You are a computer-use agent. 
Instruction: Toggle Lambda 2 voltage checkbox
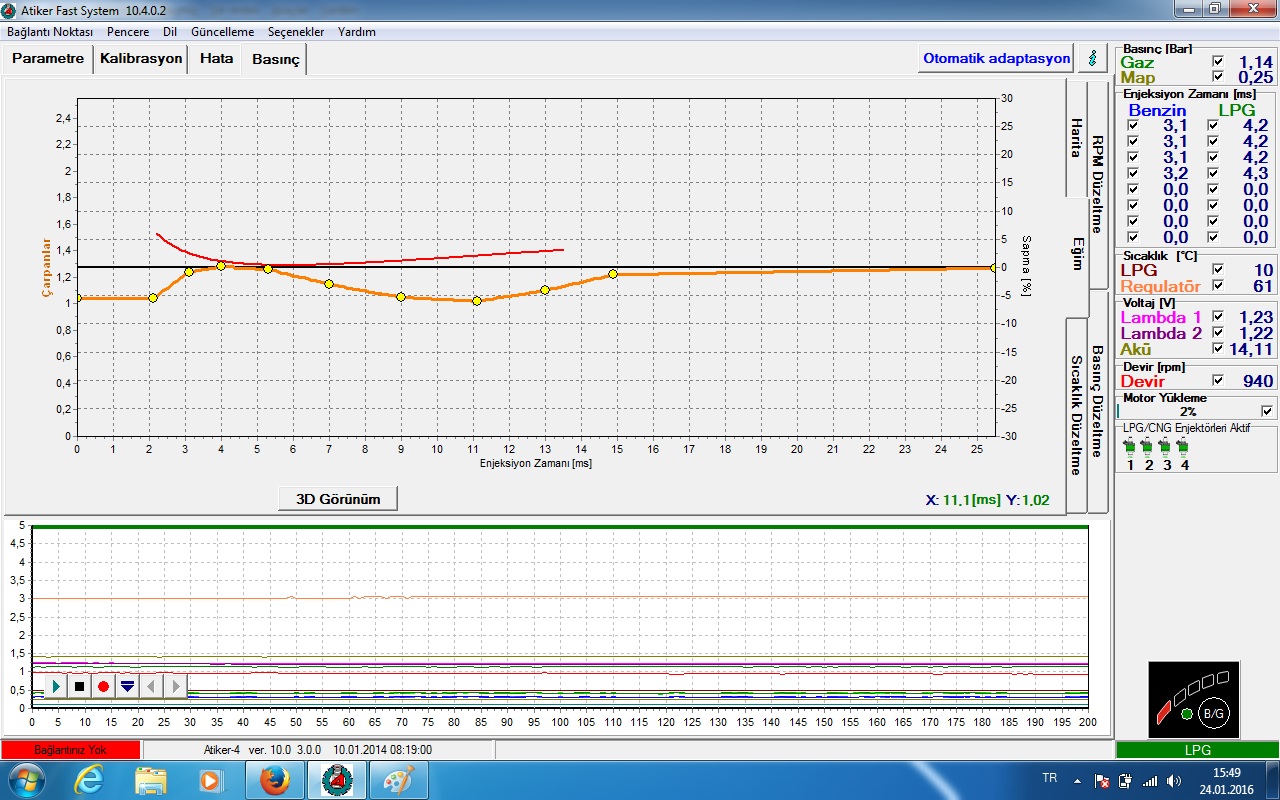pos(1217,332)
